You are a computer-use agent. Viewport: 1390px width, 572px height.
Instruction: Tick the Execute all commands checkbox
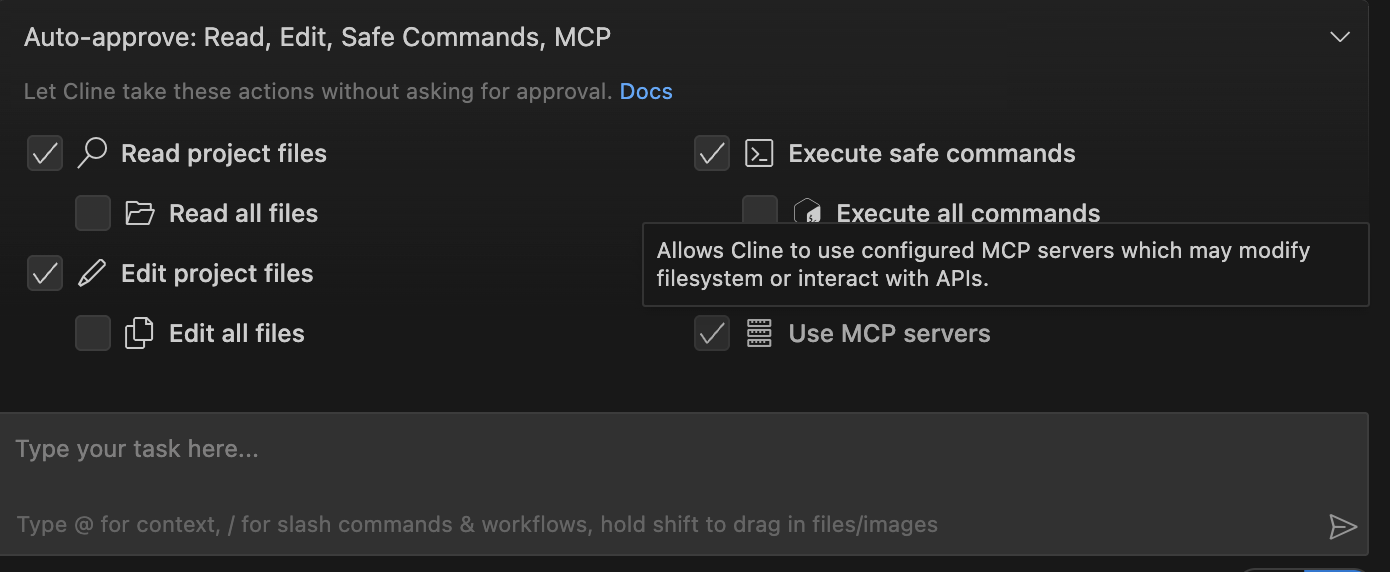[760, 209]
